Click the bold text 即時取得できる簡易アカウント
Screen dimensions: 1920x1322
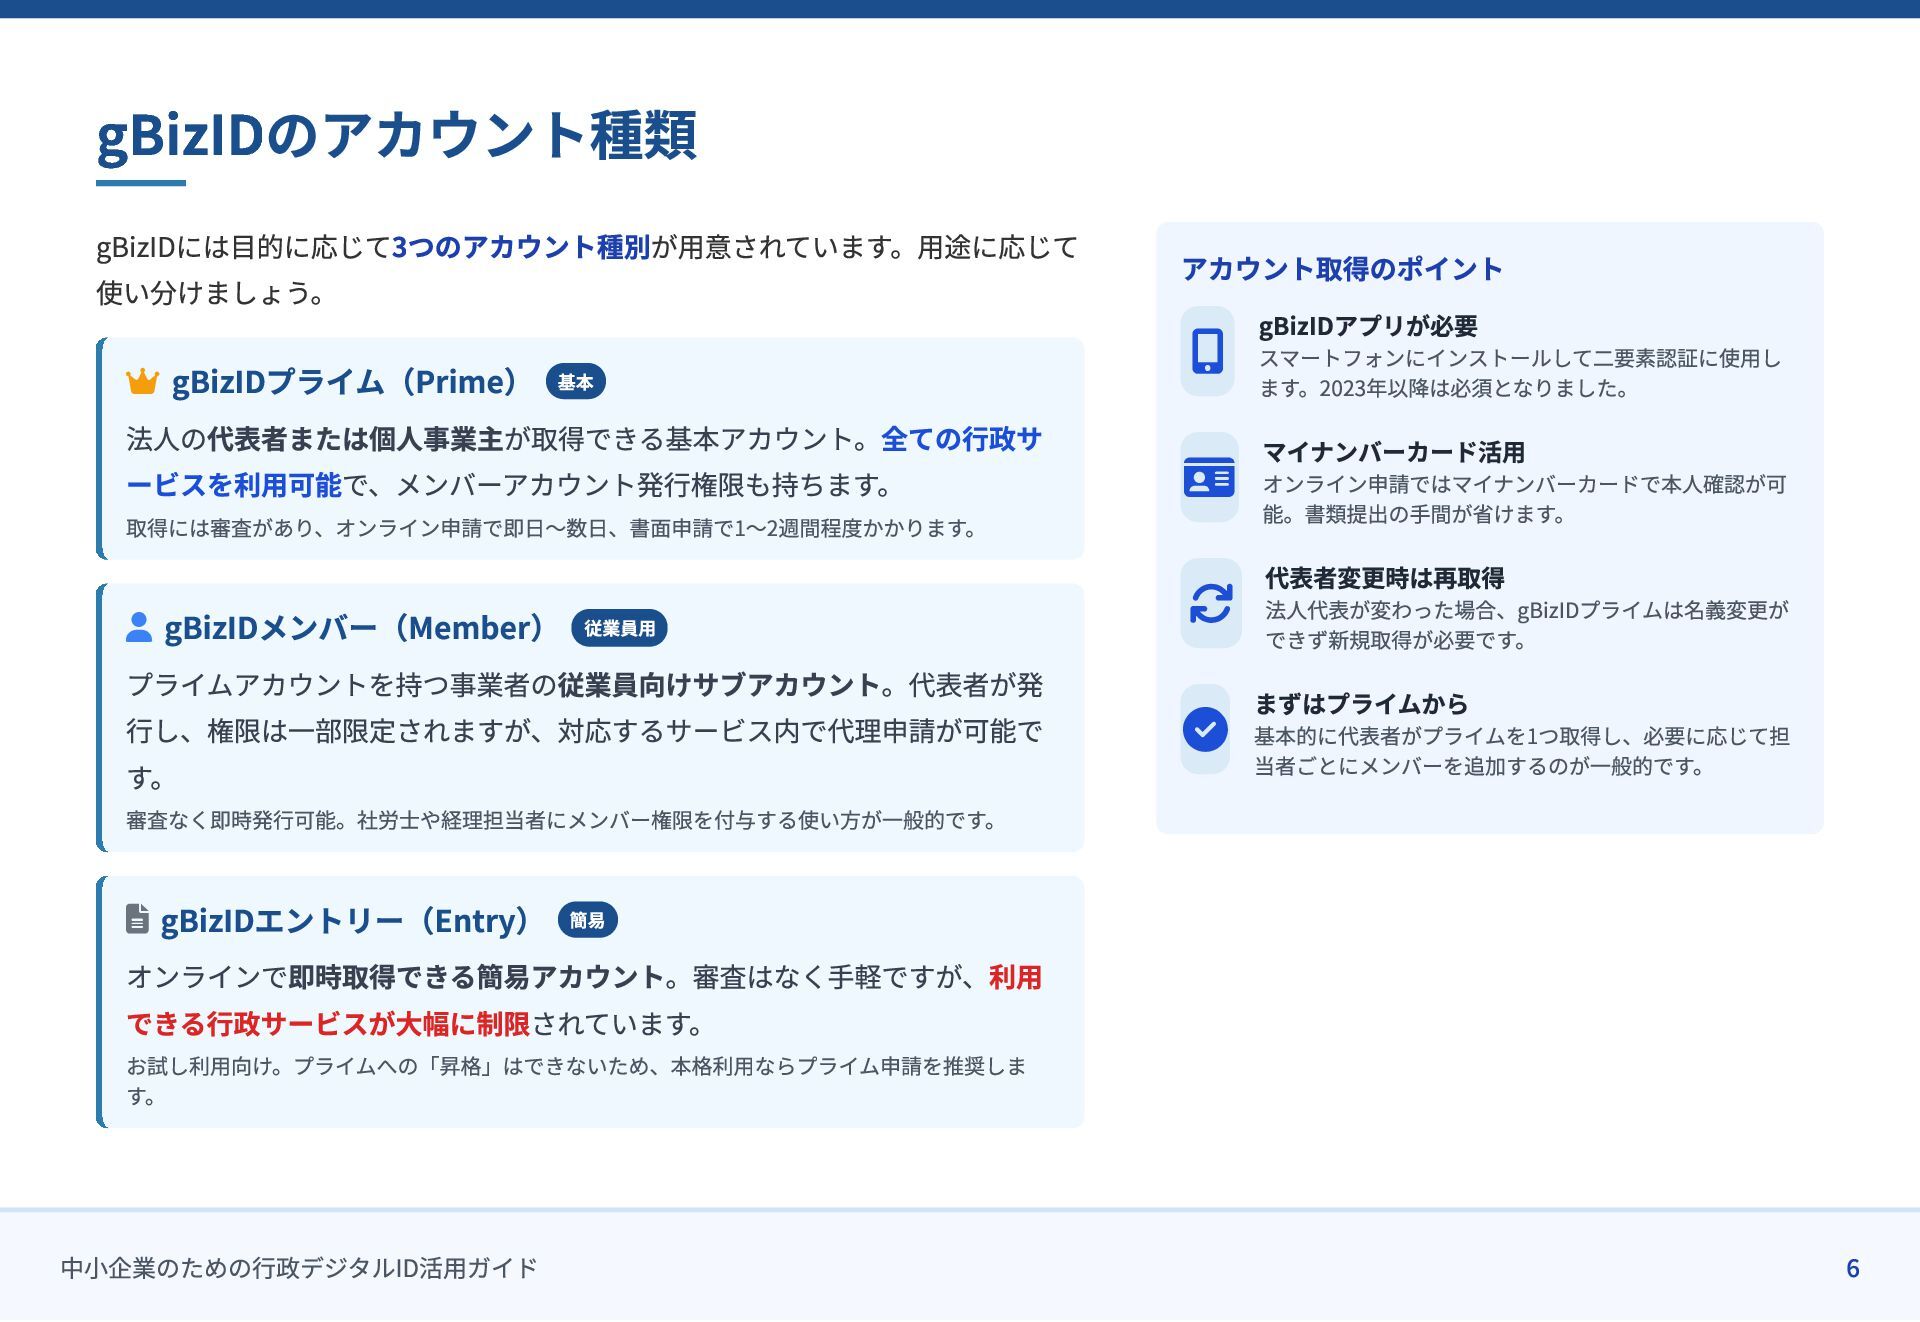[x=477, y=977]
